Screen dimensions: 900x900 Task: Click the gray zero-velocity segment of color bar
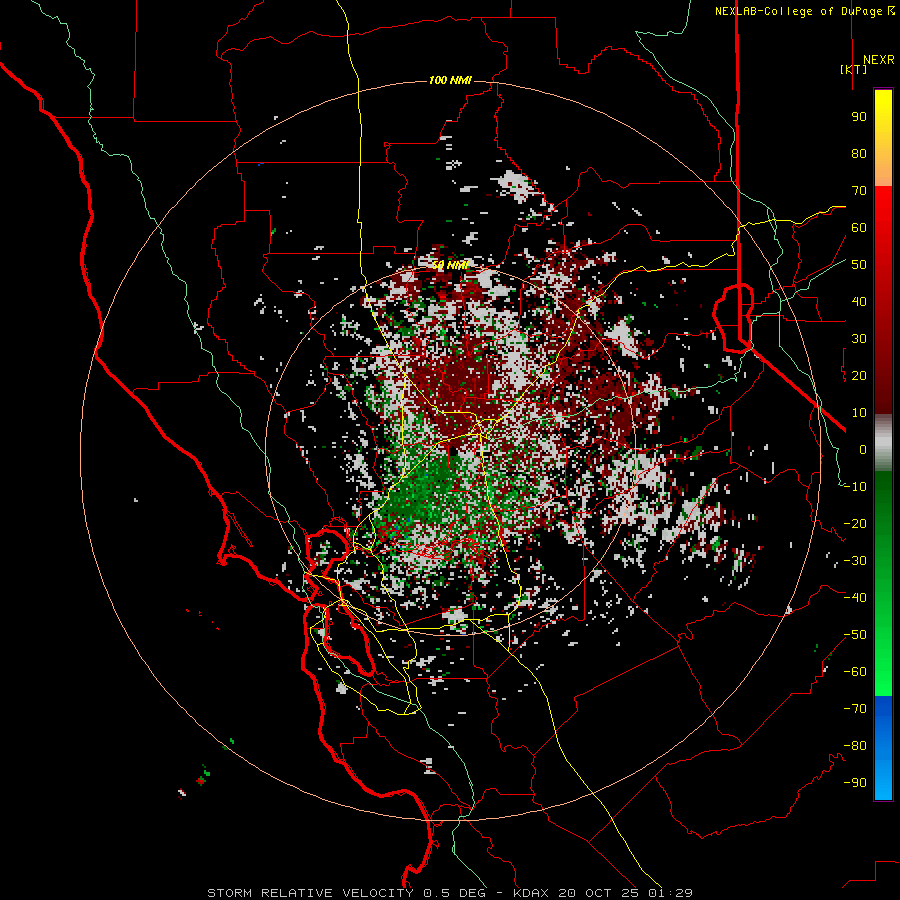[x=883, y=443]
